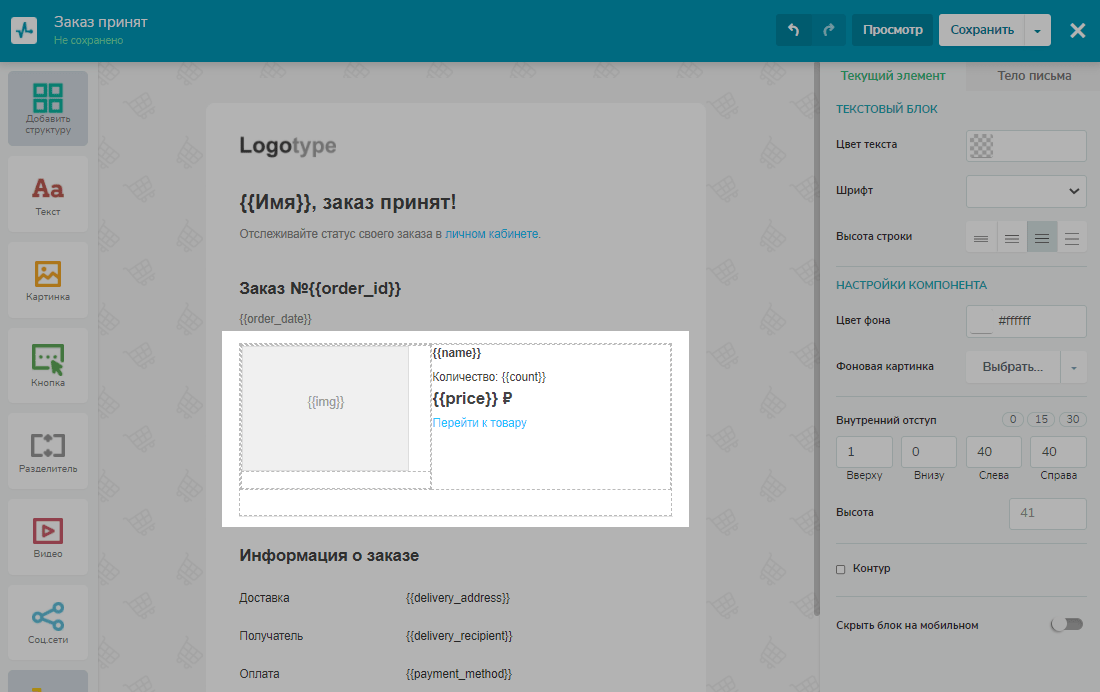Switch to the Тело письма tab

tap(1034, 76)
